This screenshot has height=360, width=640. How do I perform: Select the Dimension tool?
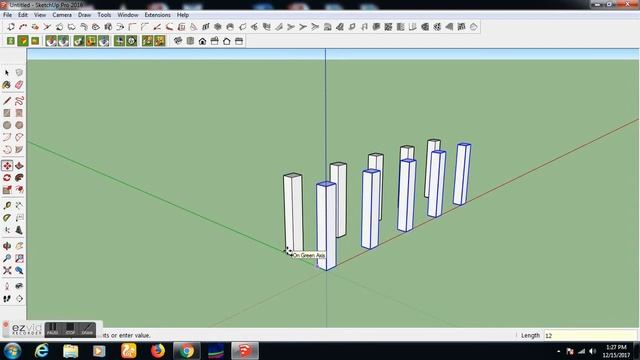point(19,206)
